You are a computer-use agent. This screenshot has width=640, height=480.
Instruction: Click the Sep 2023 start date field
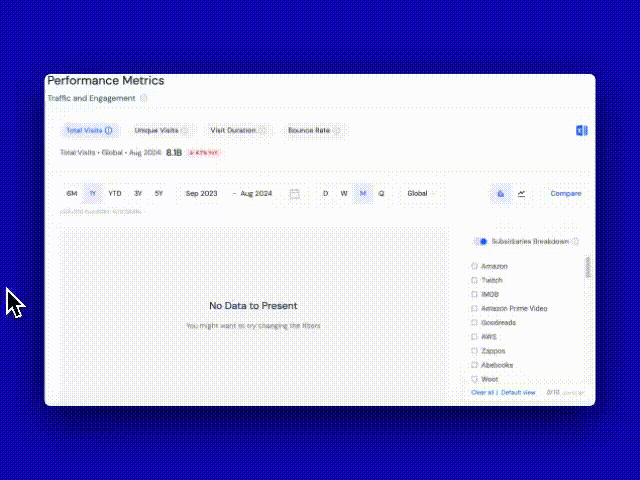coord(202,193)
